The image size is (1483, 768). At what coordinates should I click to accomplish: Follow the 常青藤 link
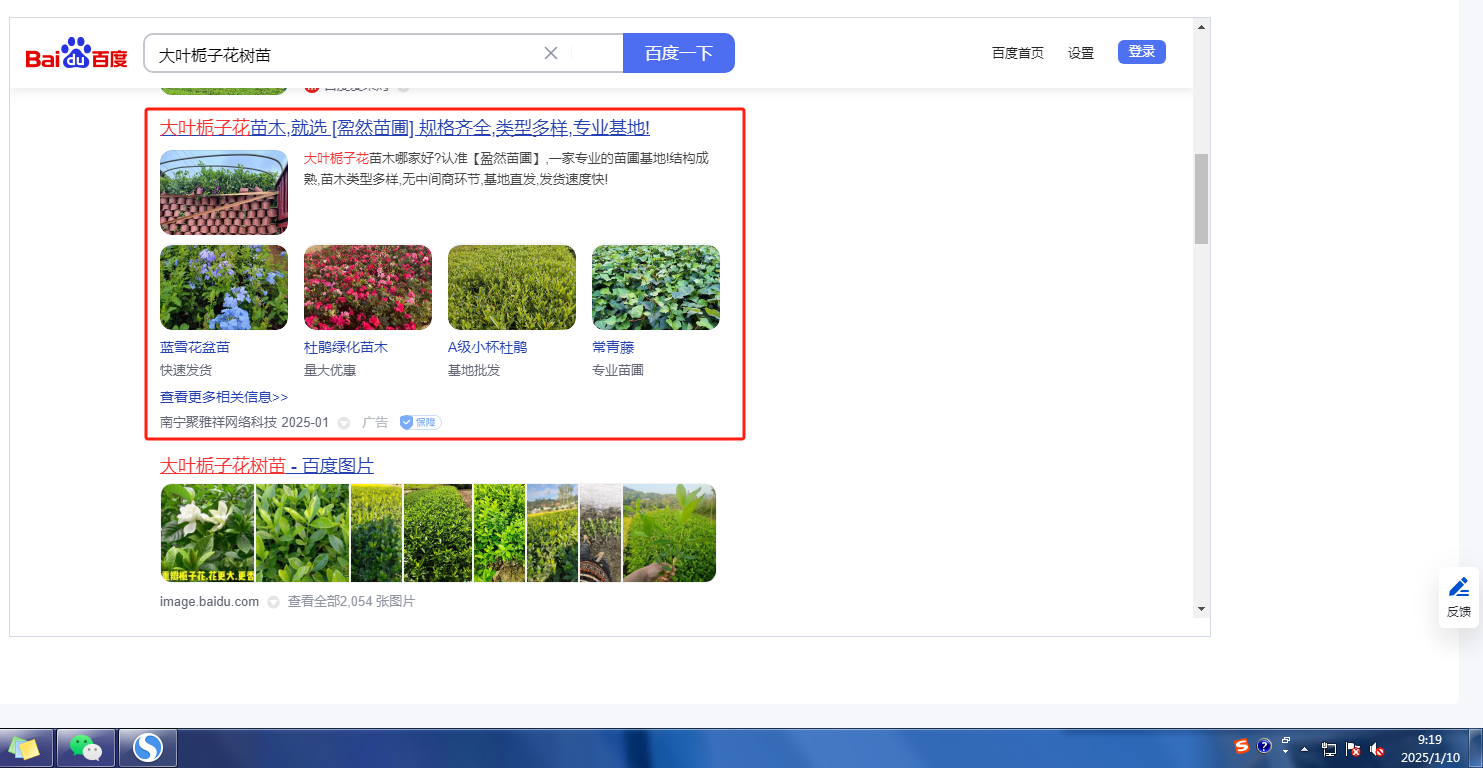[x=613, y=348]
